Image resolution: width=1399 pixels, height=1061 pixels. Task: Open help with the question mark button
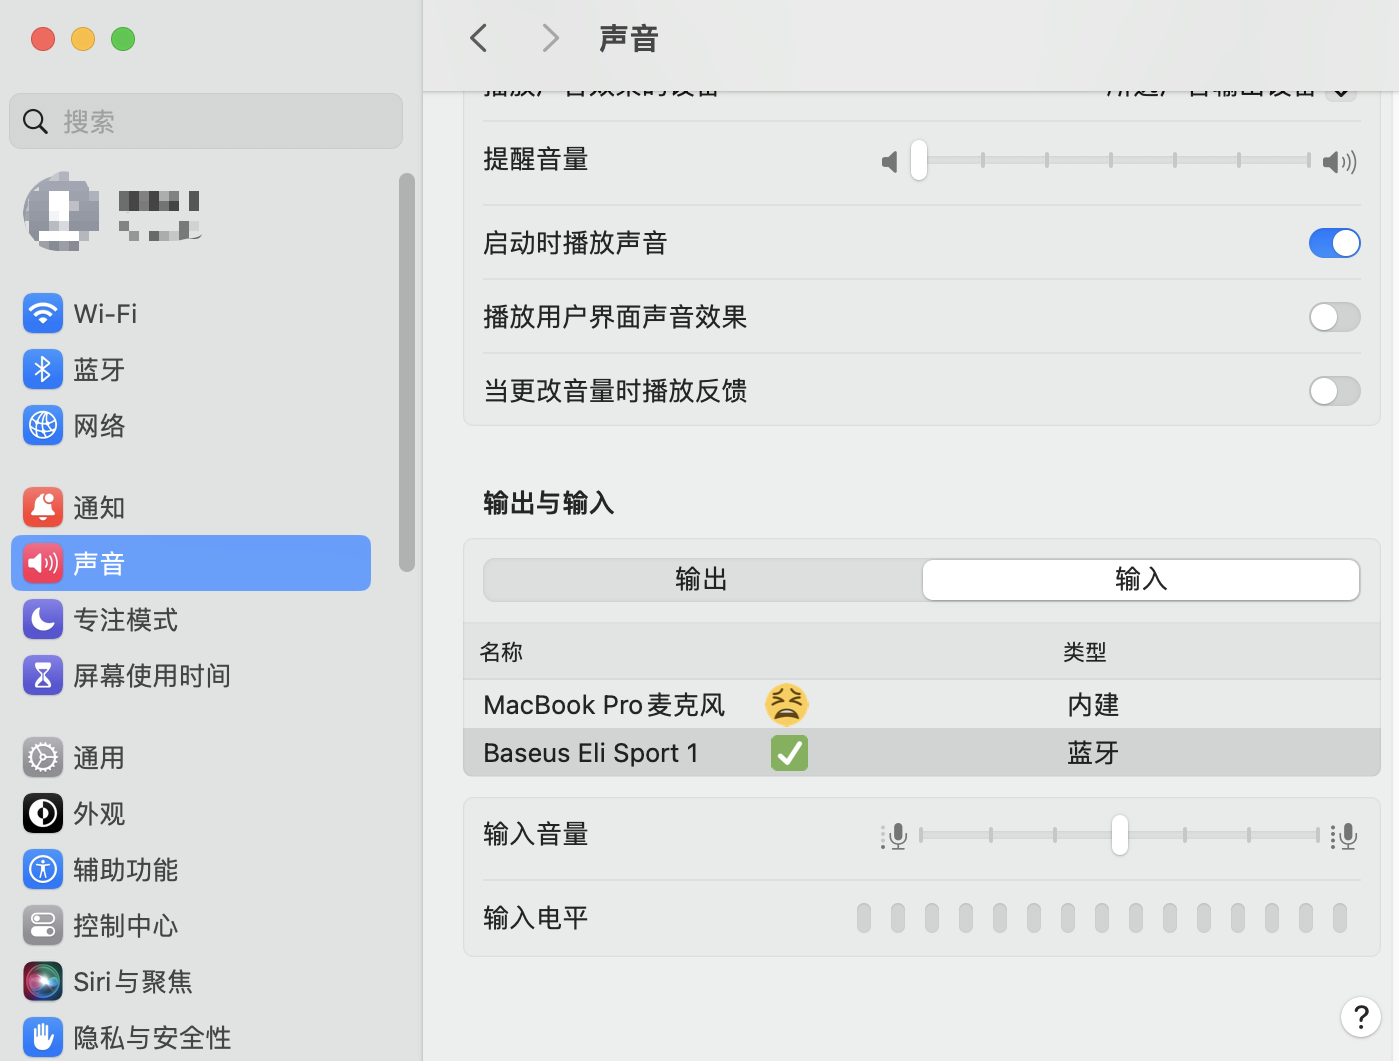1360,1017
